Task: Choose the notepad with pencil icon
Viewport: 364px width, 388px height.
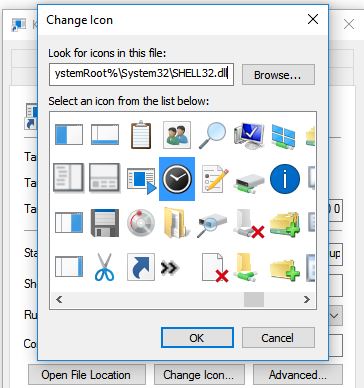Action: (215, 179)
